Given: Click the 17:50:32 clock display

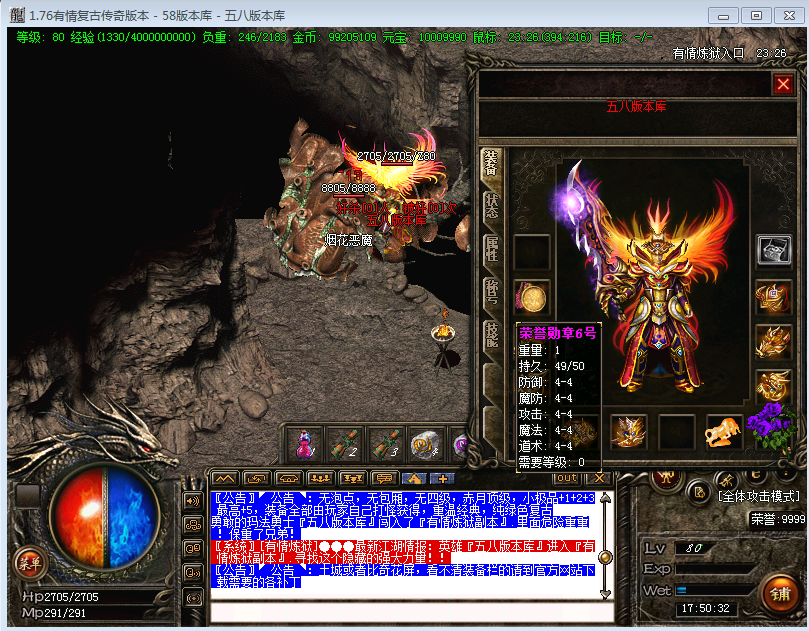Looking at the screenshot, I should pyautogui.click(x=706, y=608).
